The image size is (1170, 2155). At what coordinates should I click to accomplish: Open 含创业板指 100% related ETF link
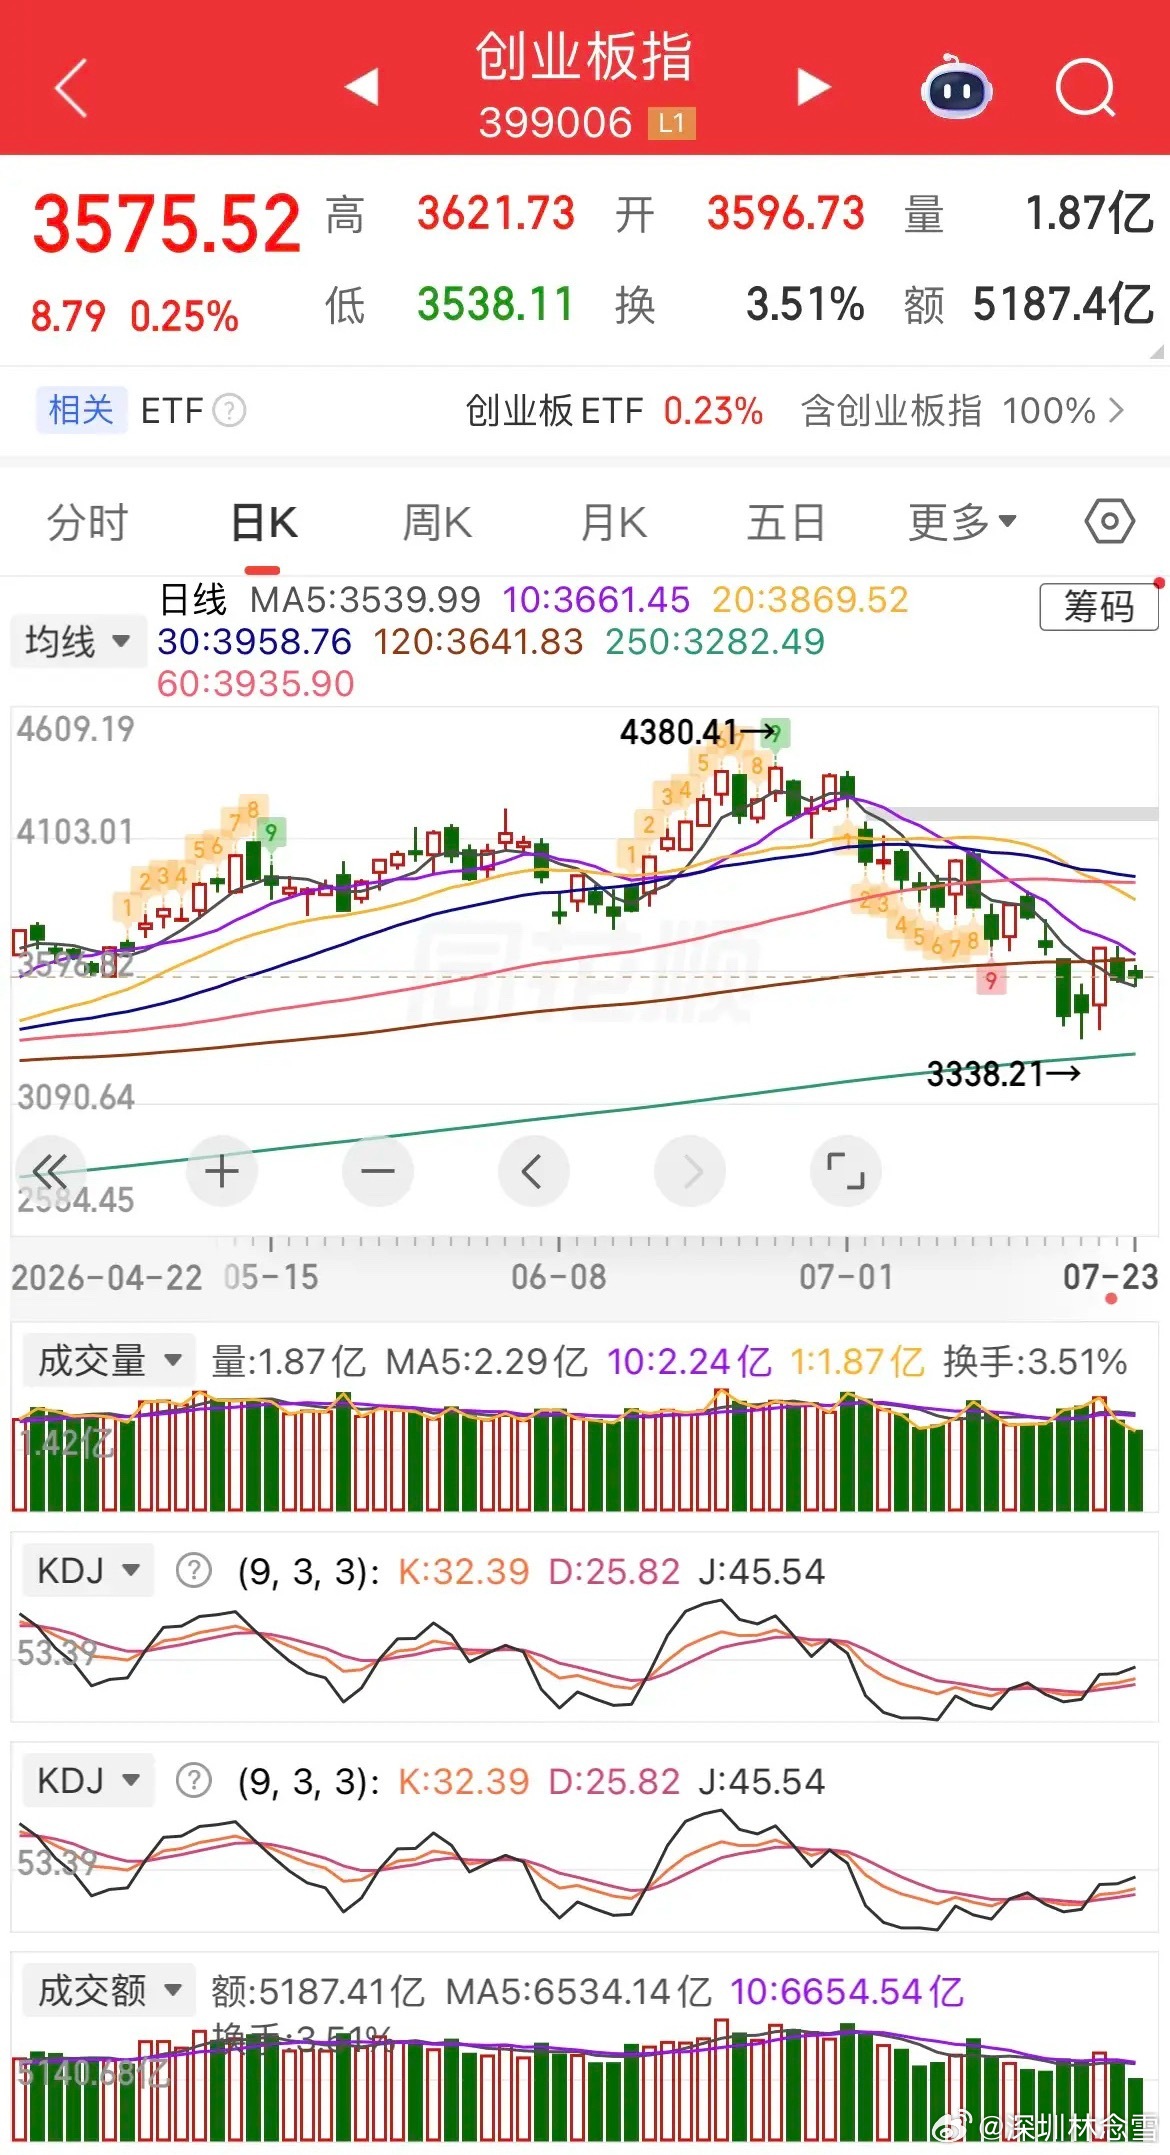963,410
